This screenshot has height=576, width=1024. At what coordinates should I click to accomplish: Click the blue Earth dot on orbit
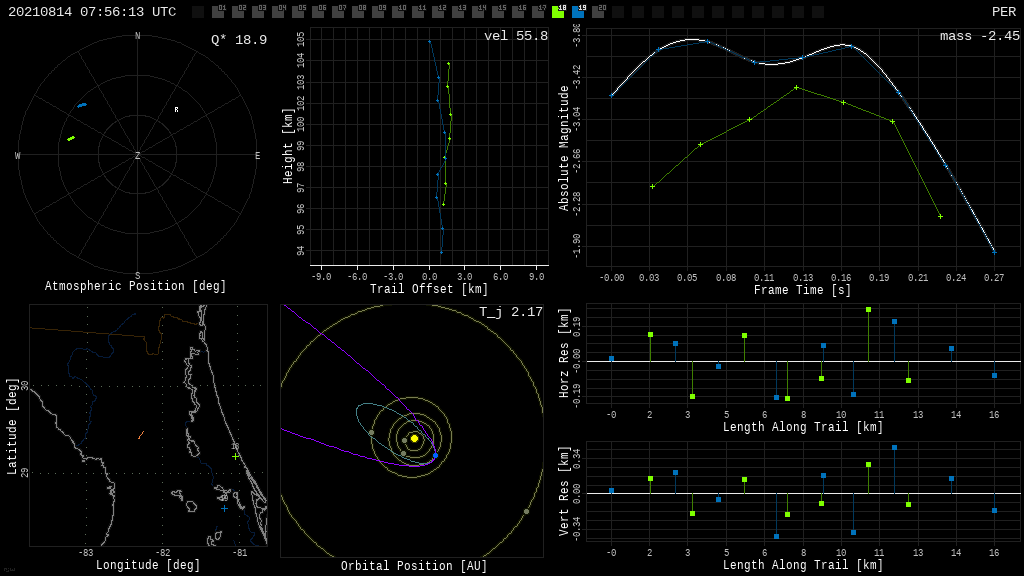pyautogui.click(x=436, y=455)
